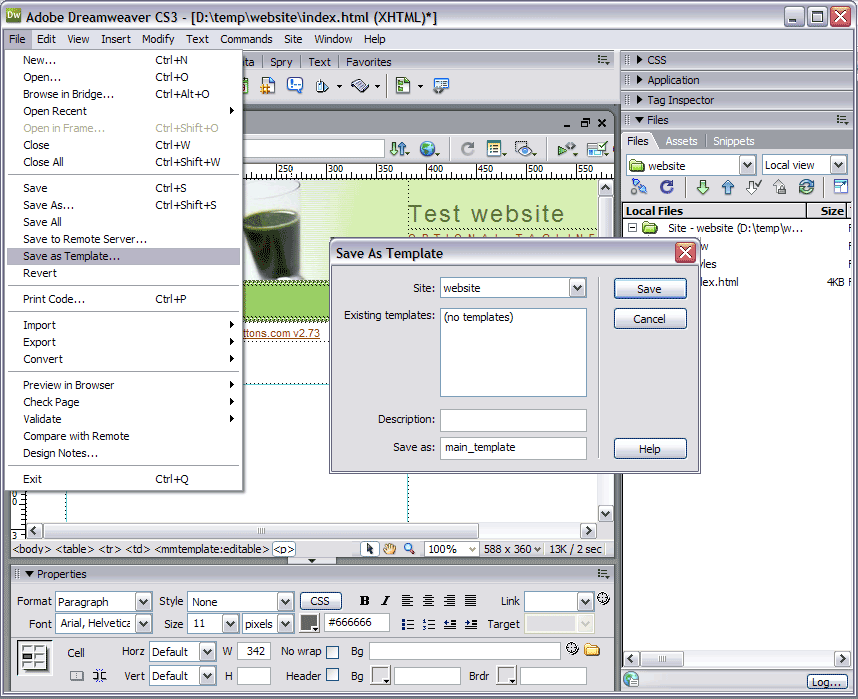Screen dimensions: 858x699
Task: Open the Format Paragraph dropdown
Action: click(143, 602)
